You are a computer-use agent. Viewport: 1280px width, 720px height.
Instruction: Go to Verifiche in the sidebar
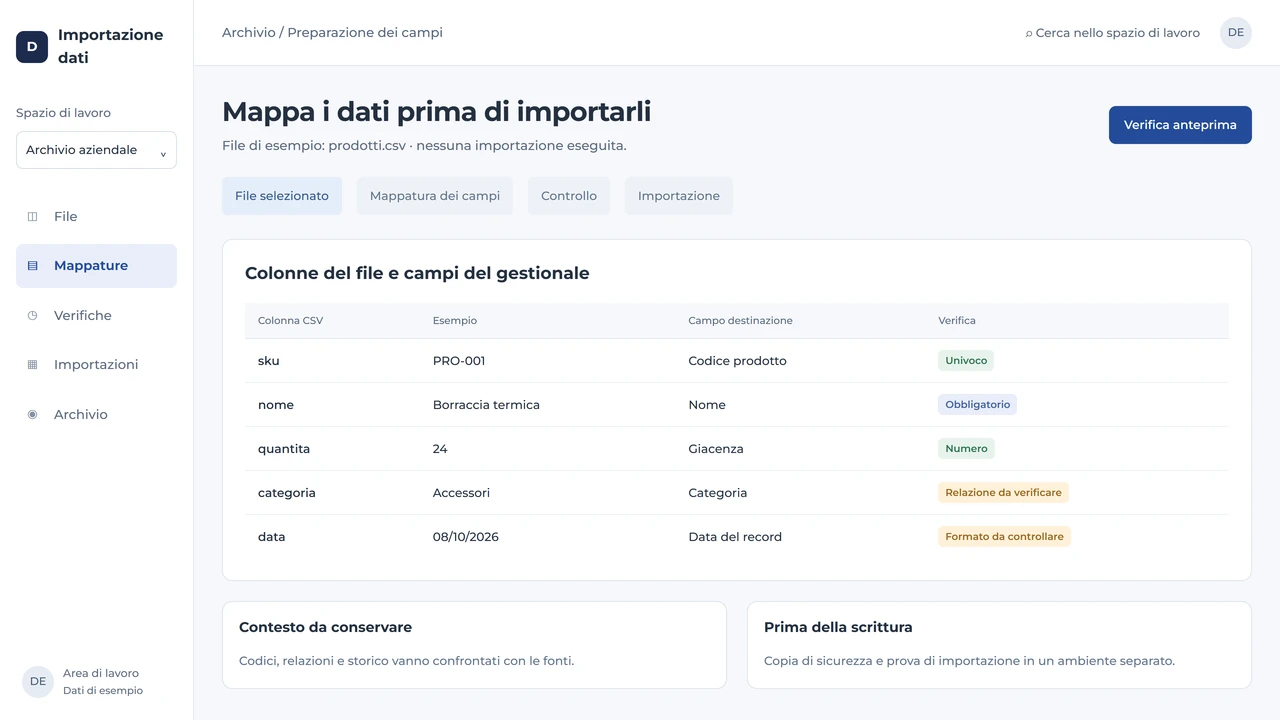pos(96,315)
